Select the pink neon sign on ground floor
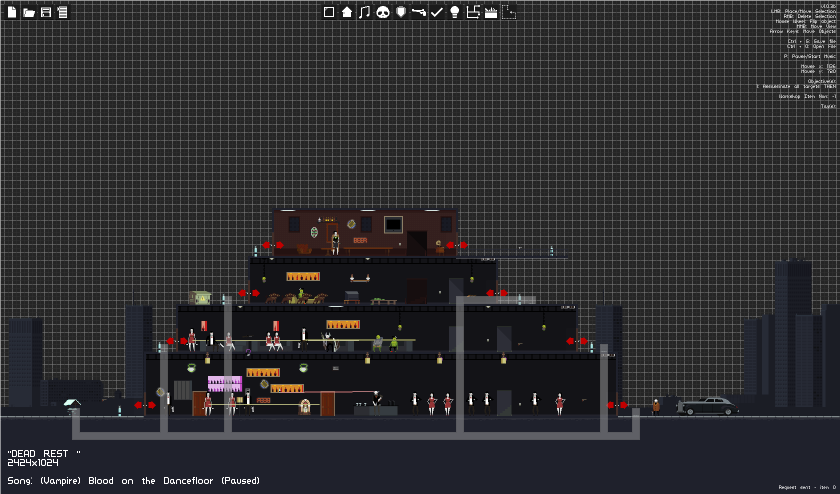840x494 pixels. tap(225, 384)
